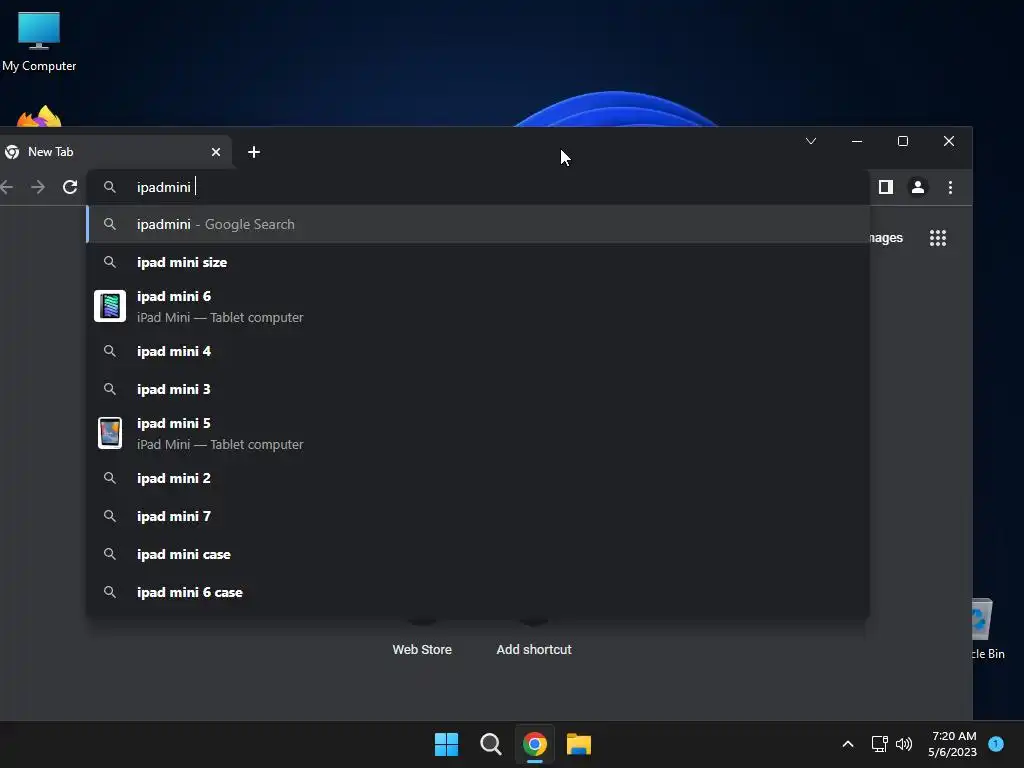This screenshot has width=1024, height=768.
Task: Show hidden system tray icons
Action: coord(848,744)
